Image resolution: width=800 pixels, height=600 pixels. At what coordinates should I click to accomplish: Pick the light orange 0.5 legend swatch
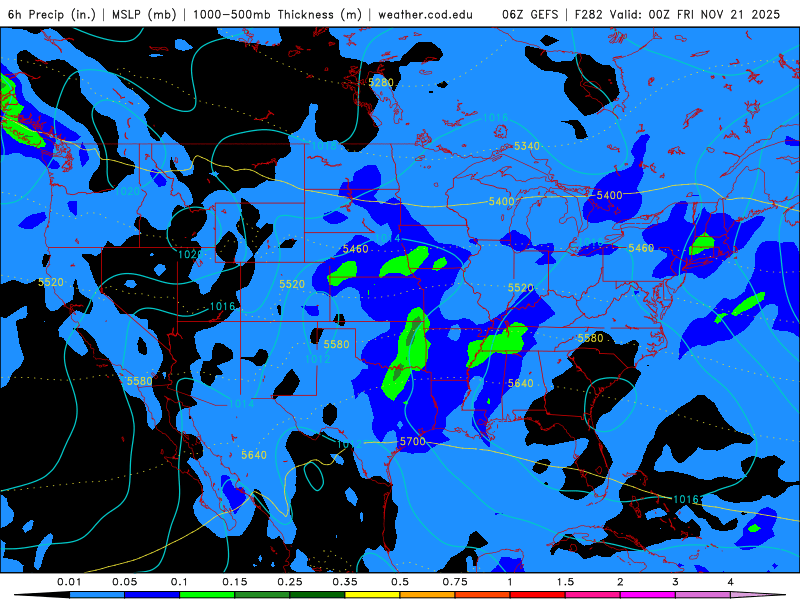(x=428, y=595)
